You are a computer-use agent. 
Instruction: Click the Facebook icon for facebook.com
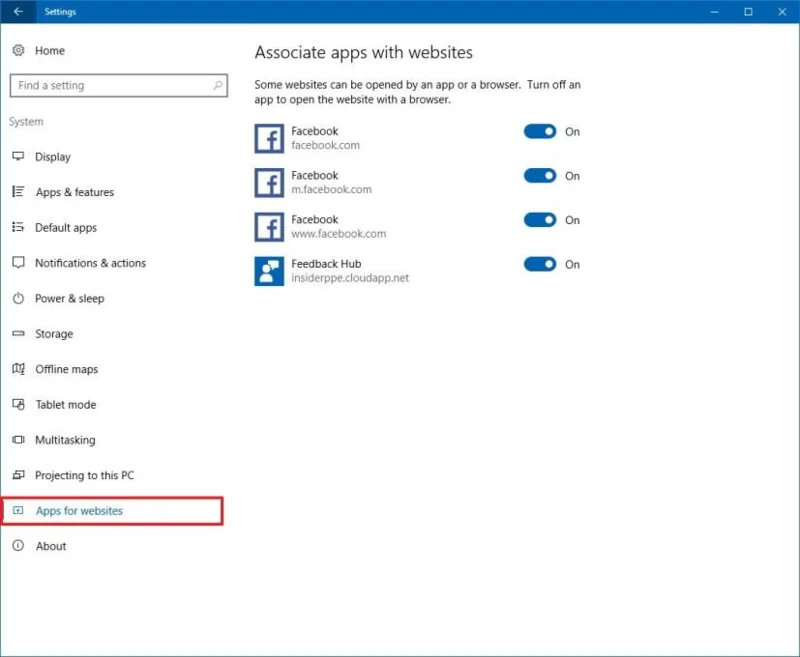(x=269, y=138)
